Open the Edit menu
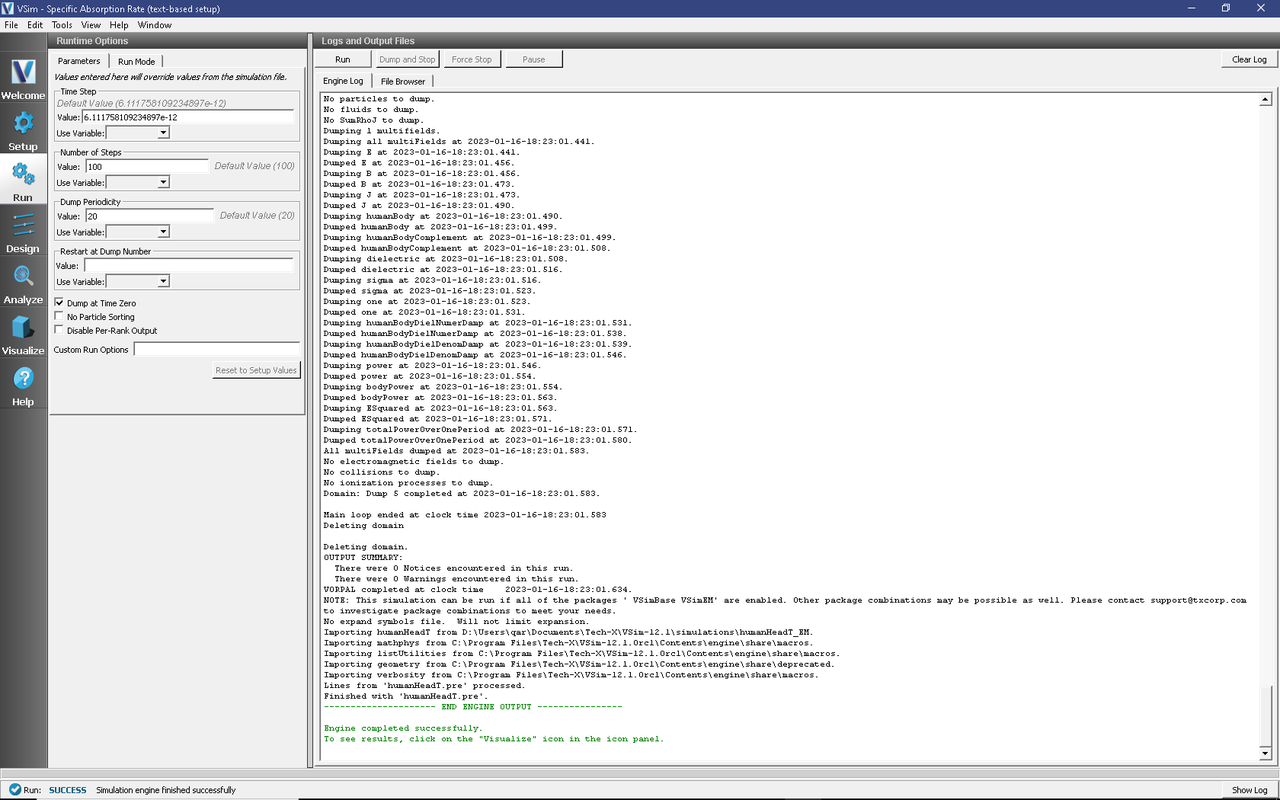This screenshot has width=1280, height=800. [35, 25]
